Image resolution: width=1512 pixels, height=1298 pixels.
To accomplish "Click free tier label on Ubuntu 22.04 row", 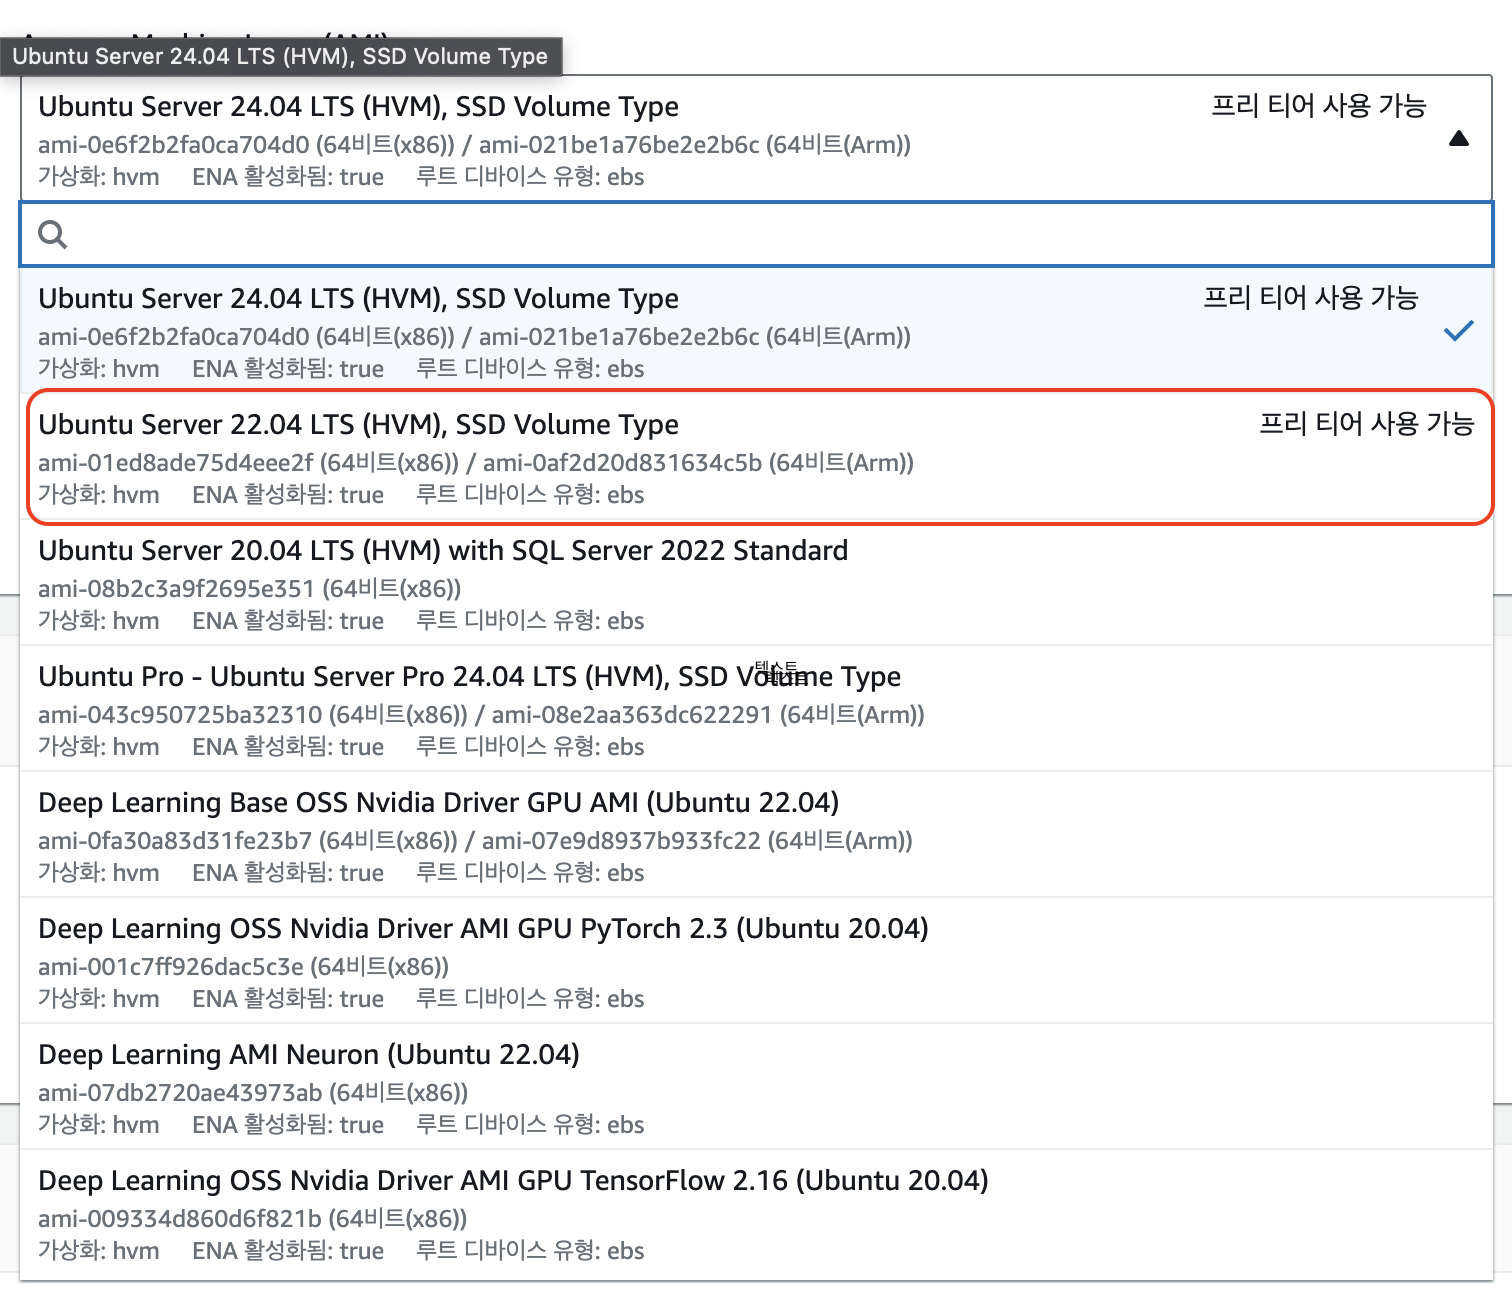I will pos(1366,424).
